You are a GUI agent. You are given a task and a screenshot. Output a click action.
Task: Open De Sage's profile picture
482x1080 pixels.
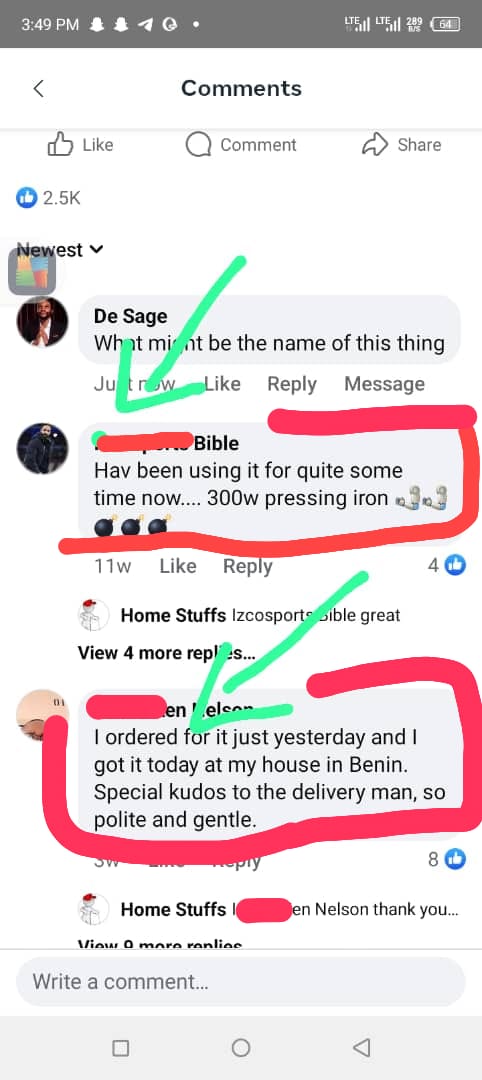coord(43,322)
